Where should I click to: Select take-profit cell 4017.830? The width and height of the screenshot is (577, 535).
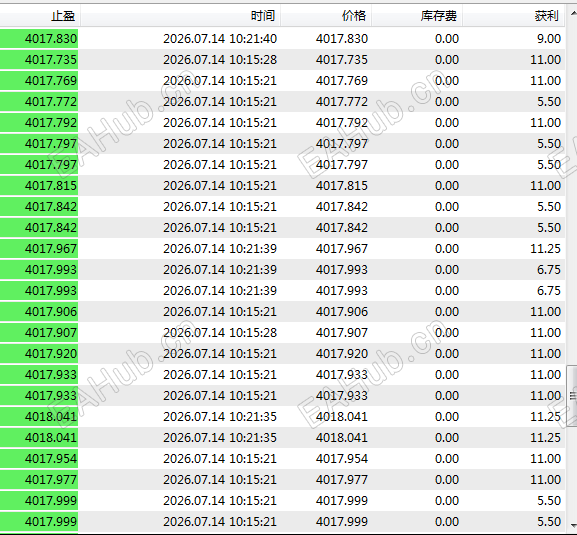pos(39,39)
